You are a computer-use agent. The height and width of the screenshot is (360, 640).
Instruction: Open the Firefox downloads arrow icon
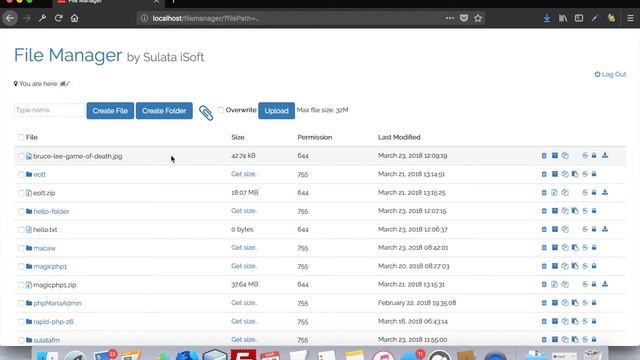pos(547,18)
